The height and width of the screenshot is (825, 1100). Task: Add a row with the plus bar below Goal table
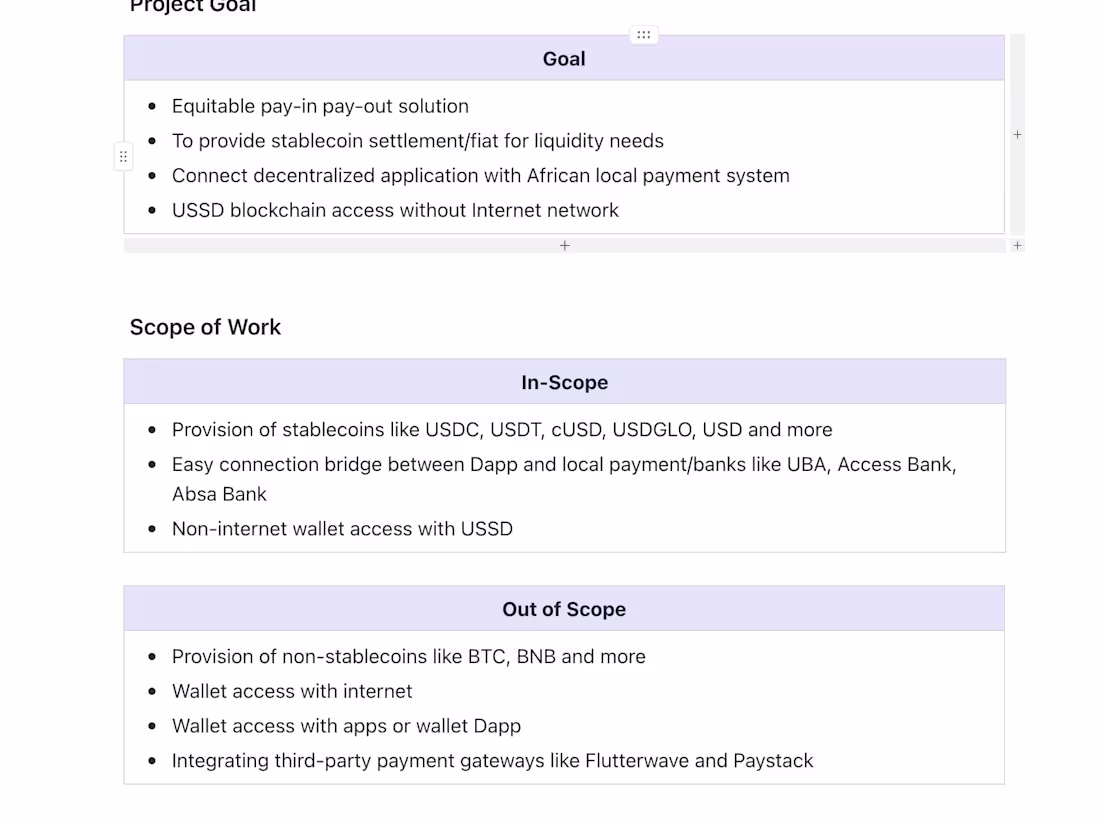(x=564, y=245)
